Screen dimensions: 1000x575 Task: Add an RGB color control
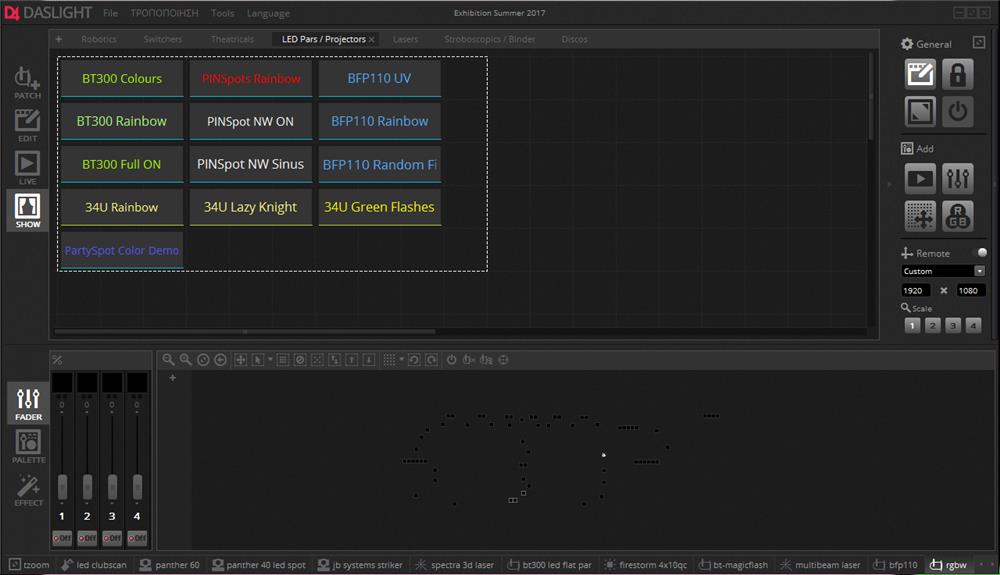coord(957,216)
